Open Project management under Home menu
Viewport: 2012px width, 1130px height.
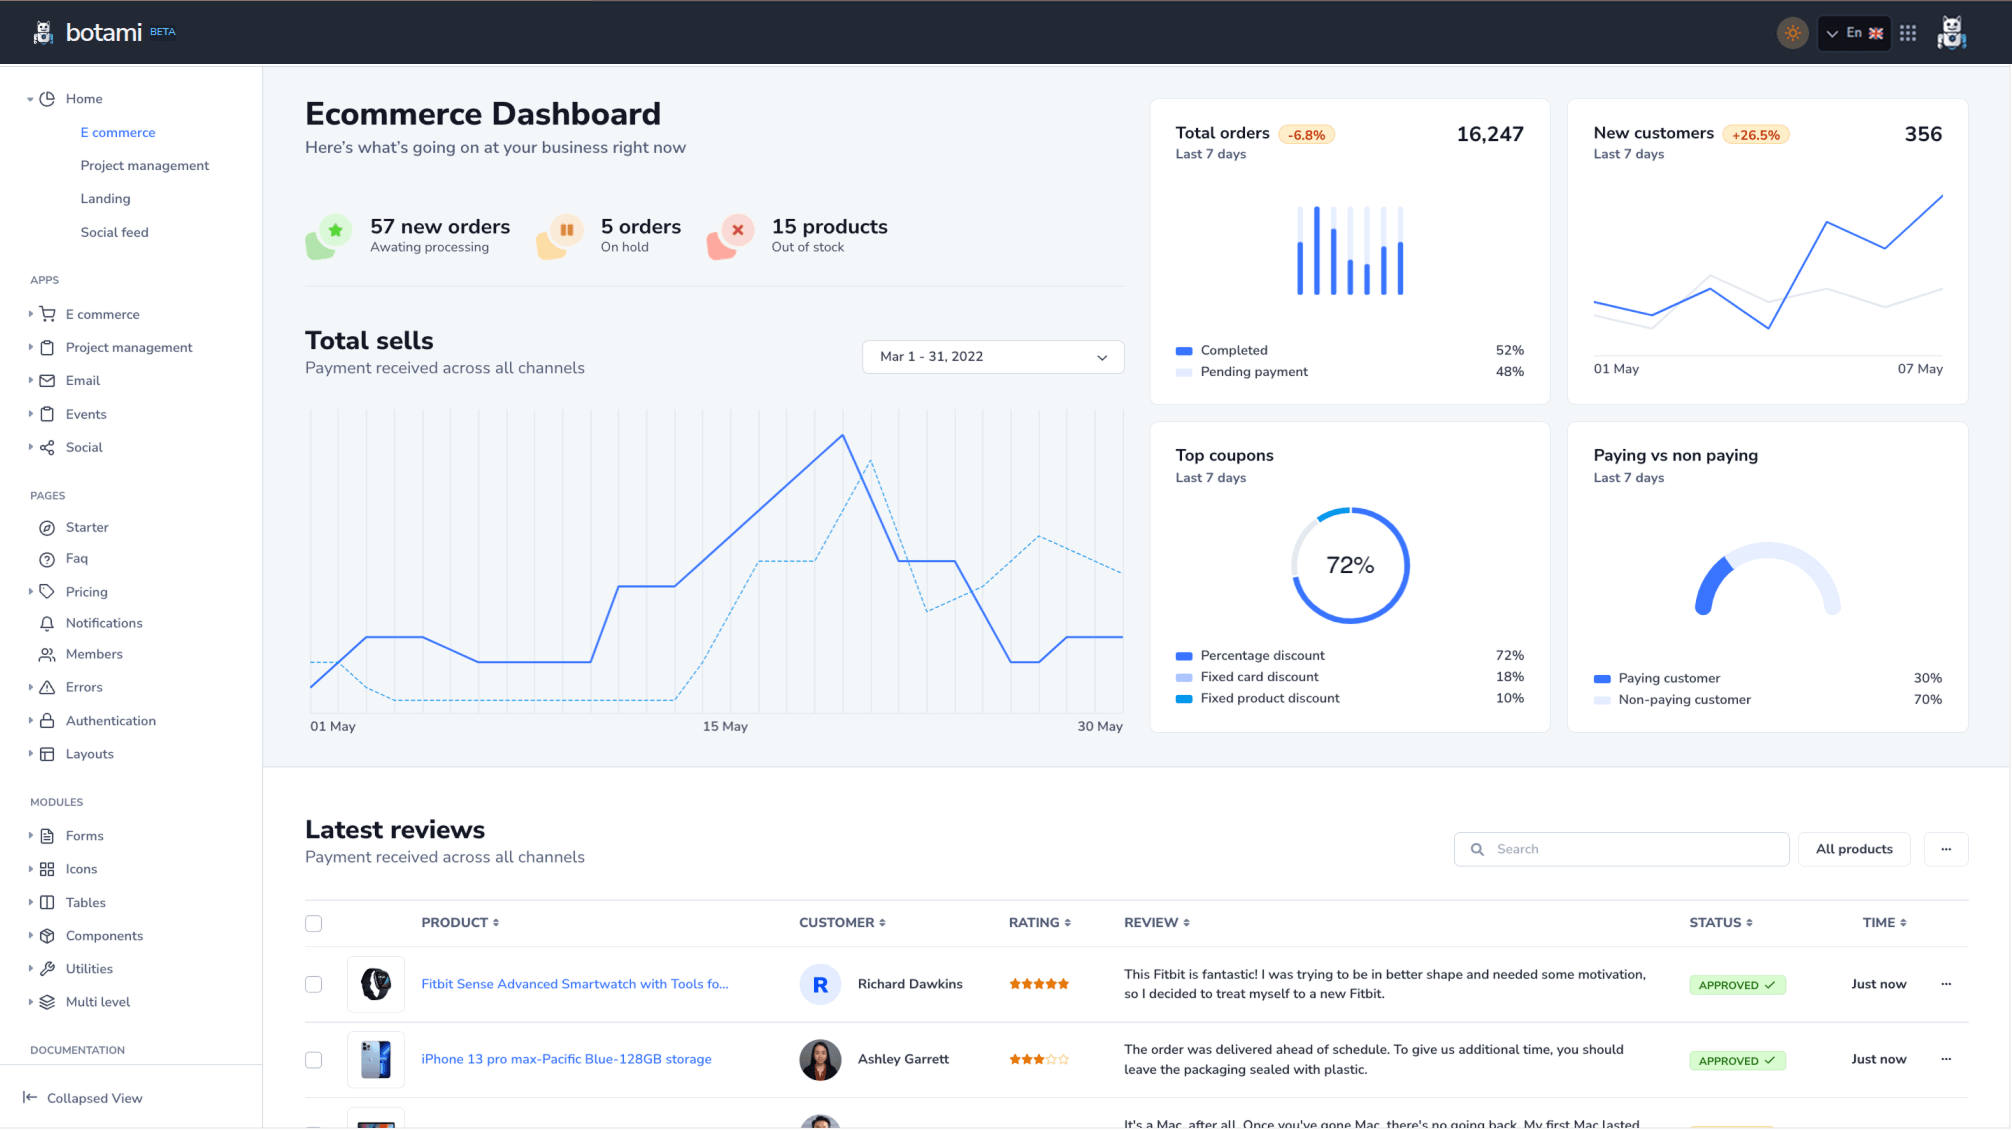click(x=145, y=166)
